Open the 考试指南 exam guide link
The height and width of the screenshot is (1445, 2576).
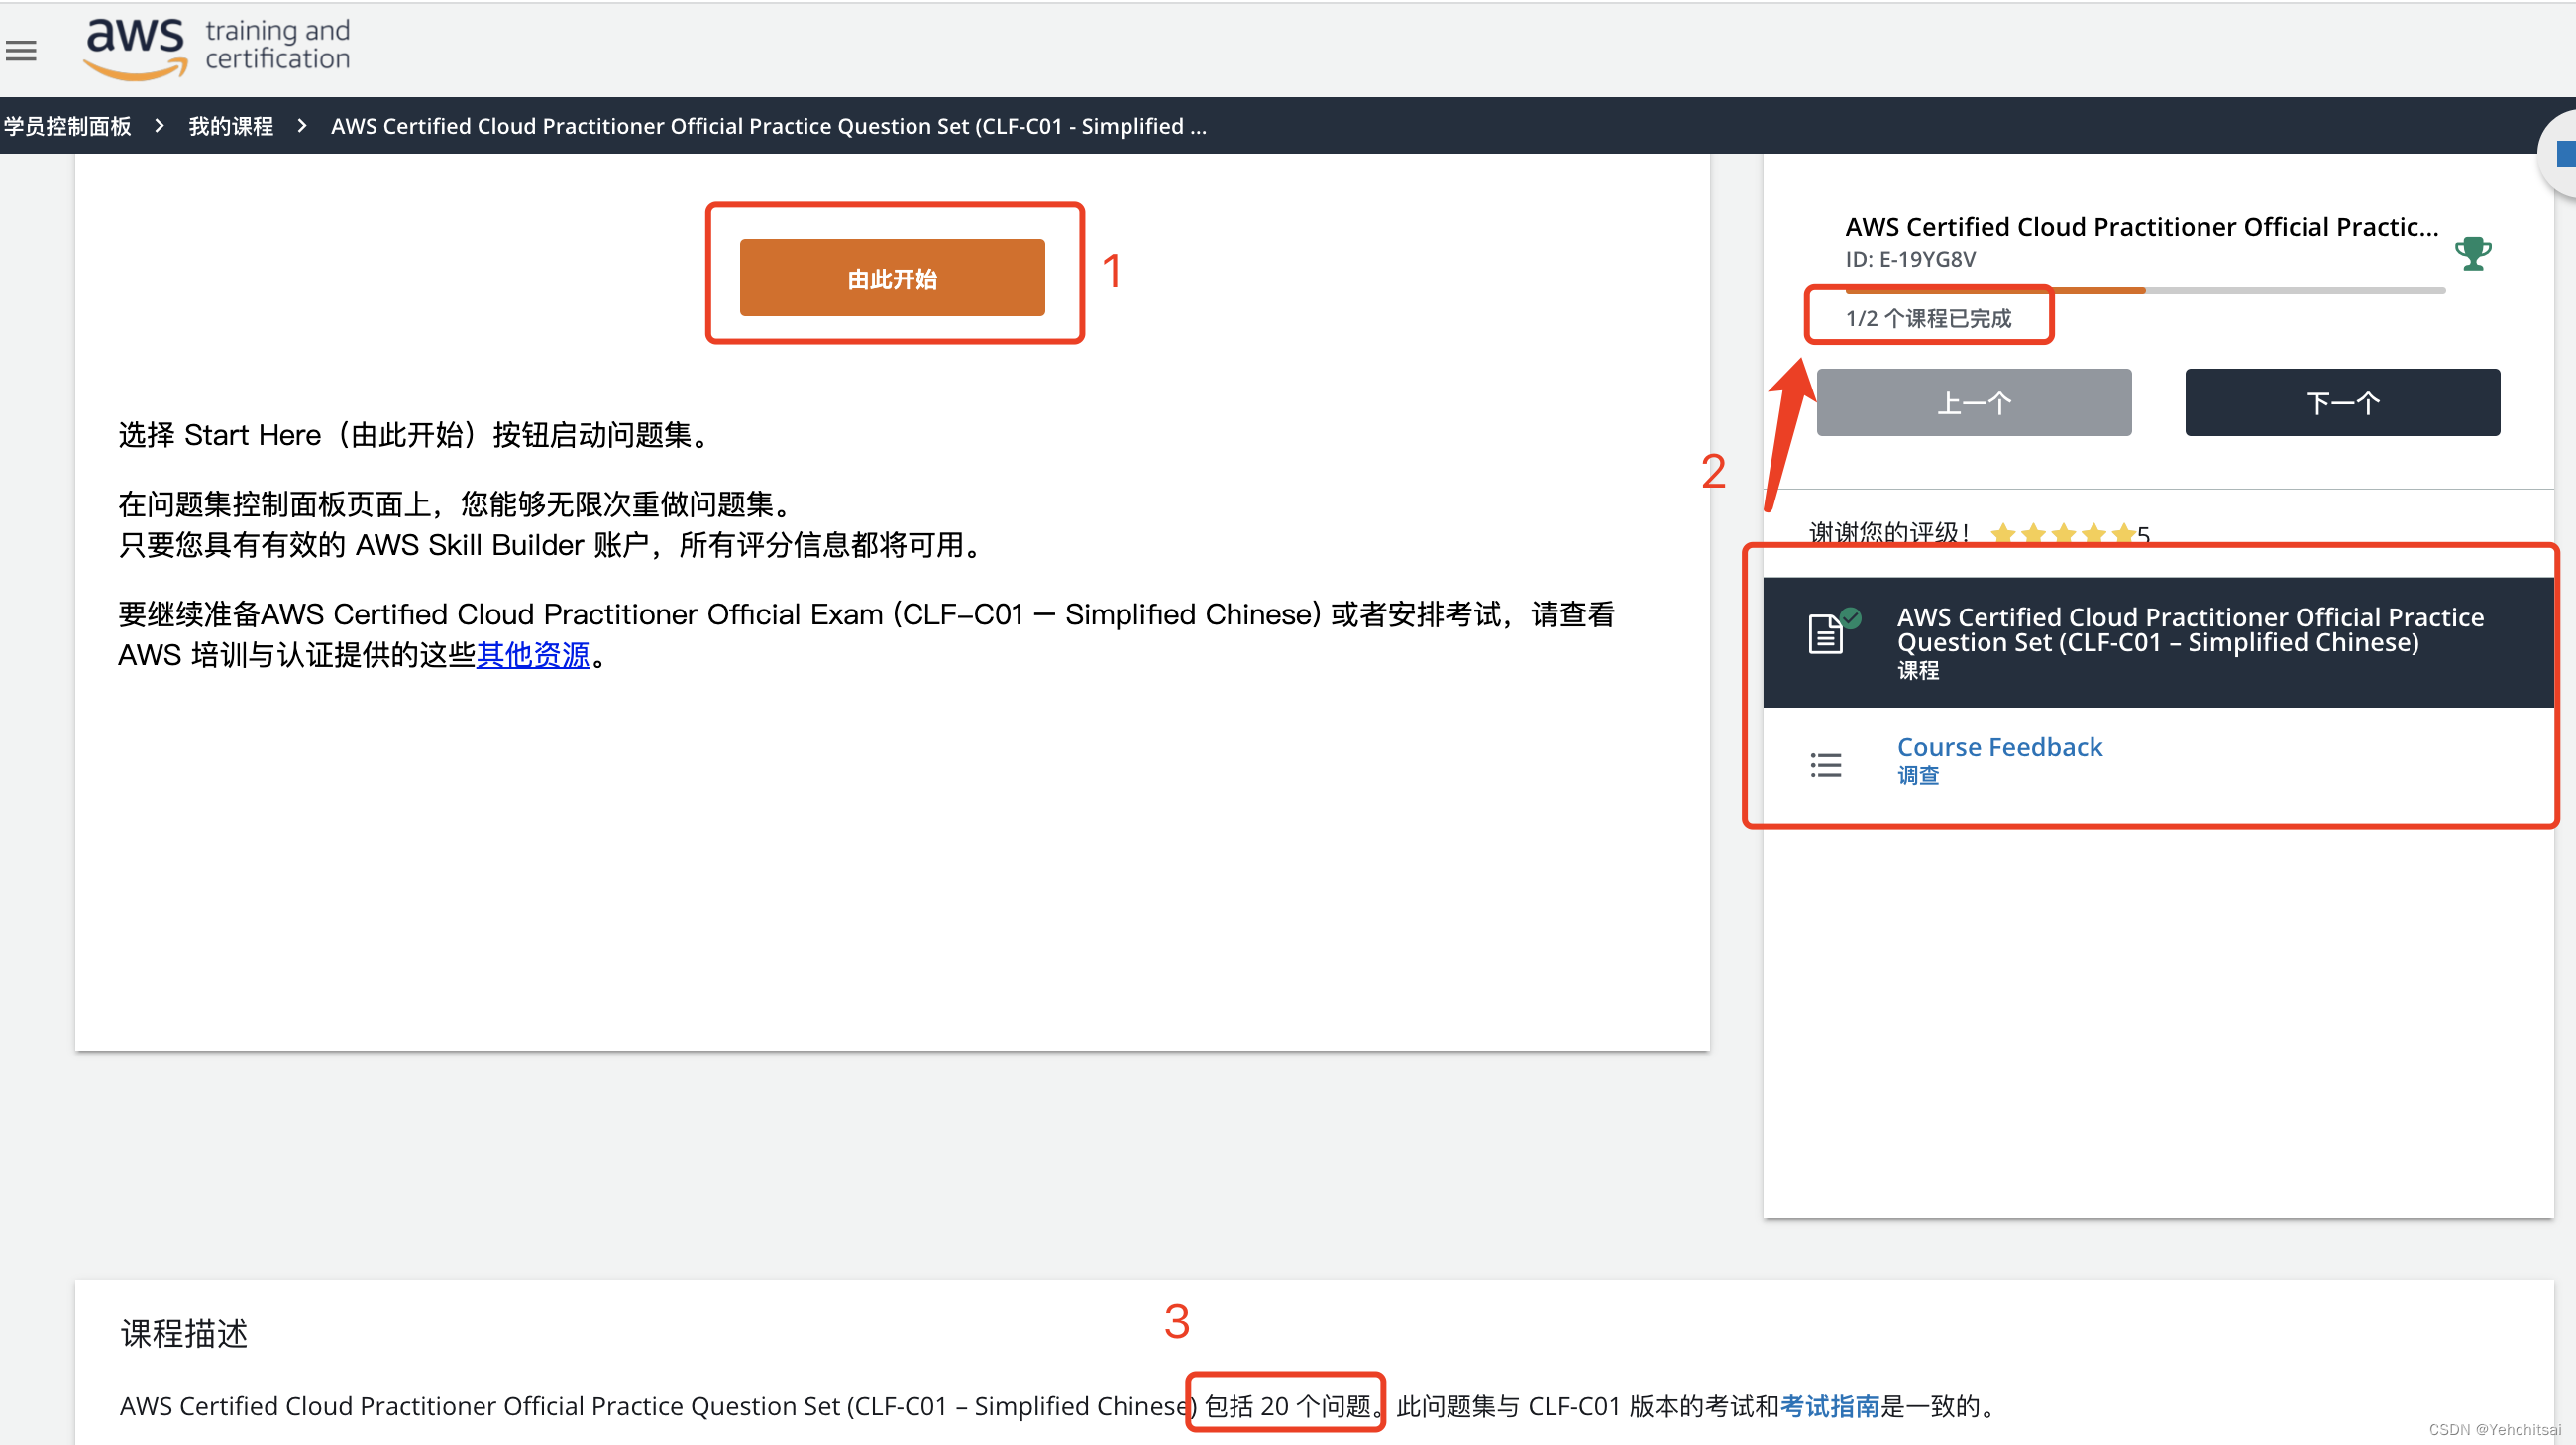click(1829, 1406)
